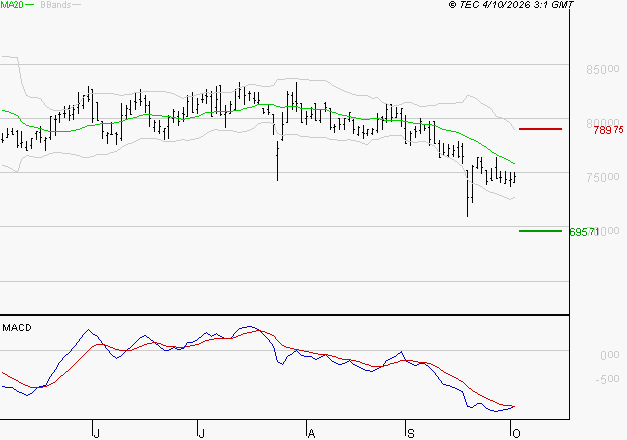Click the red 78975 resistance value
This screenshot has width=627, height=440.
click(x=608, y=130)
